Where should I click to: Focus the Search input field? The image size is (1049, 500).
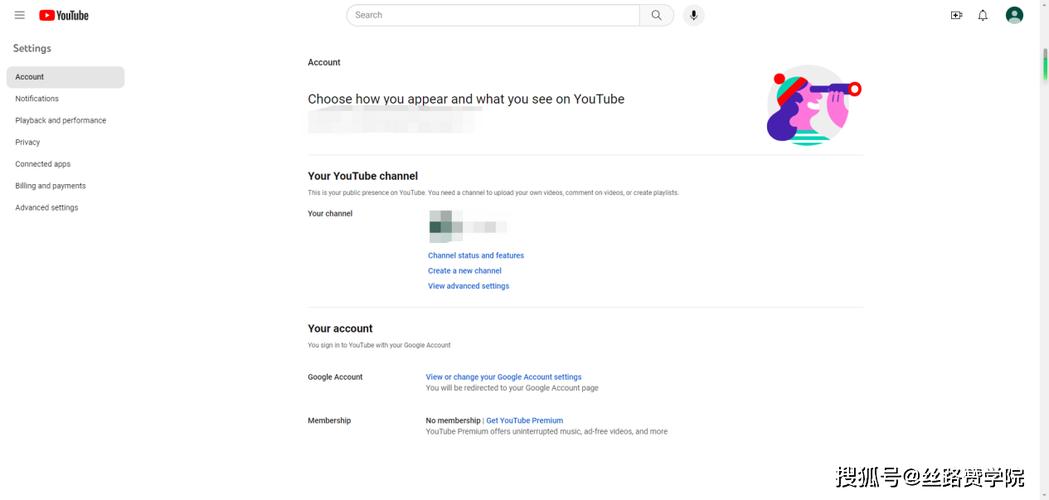493,15
